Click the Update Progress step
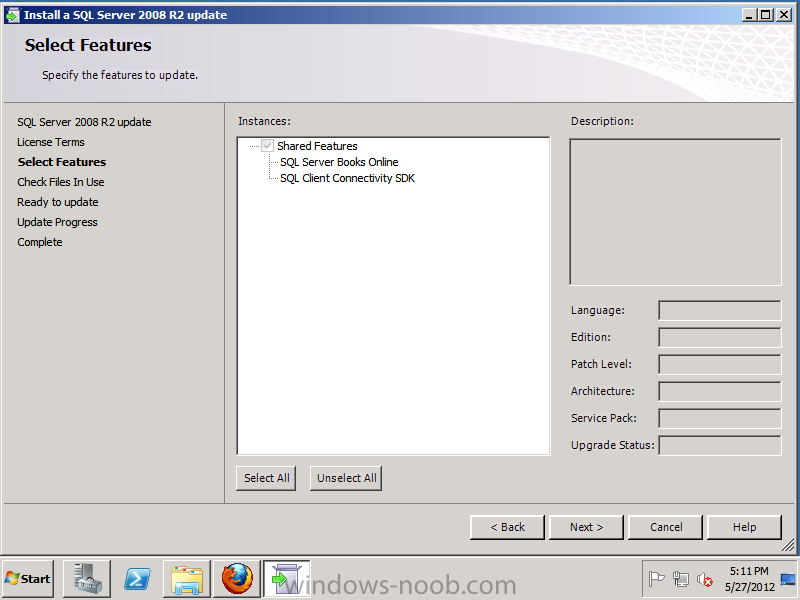The image size is (800, 600). pos(57,222)
